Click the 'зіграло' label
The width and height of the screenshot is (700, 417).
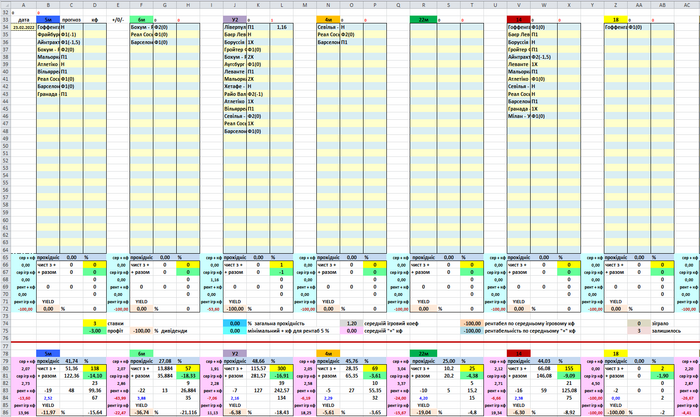(660, 323)
